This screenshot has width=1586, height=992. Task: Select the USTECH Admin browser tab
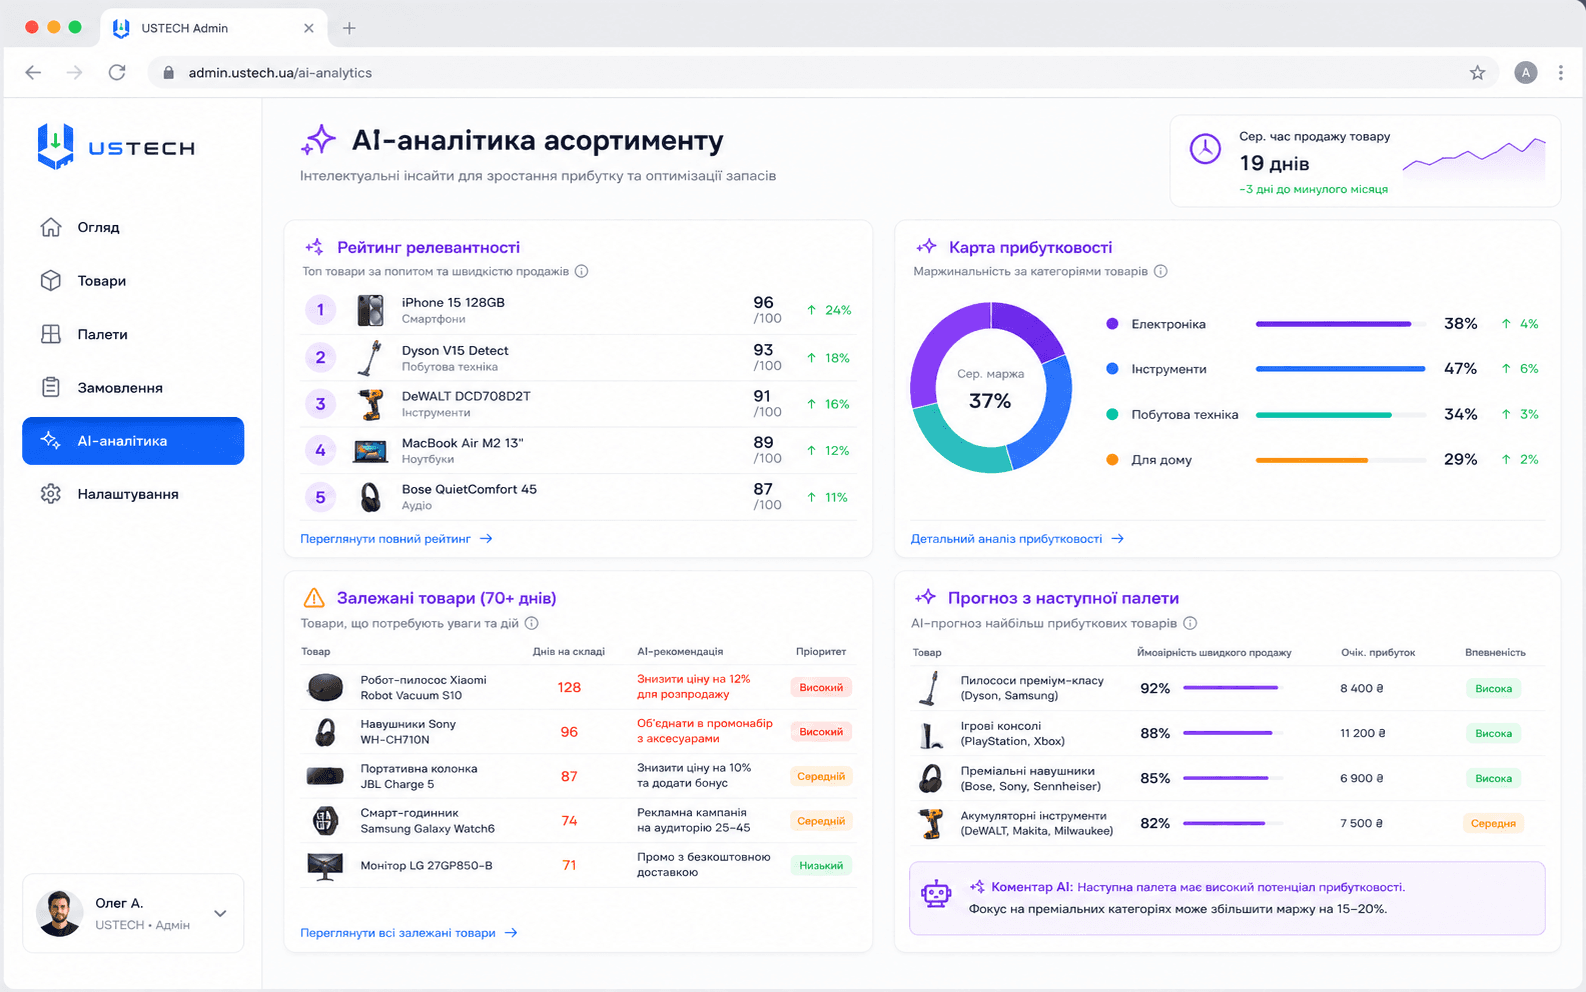[x=212, y=28]
